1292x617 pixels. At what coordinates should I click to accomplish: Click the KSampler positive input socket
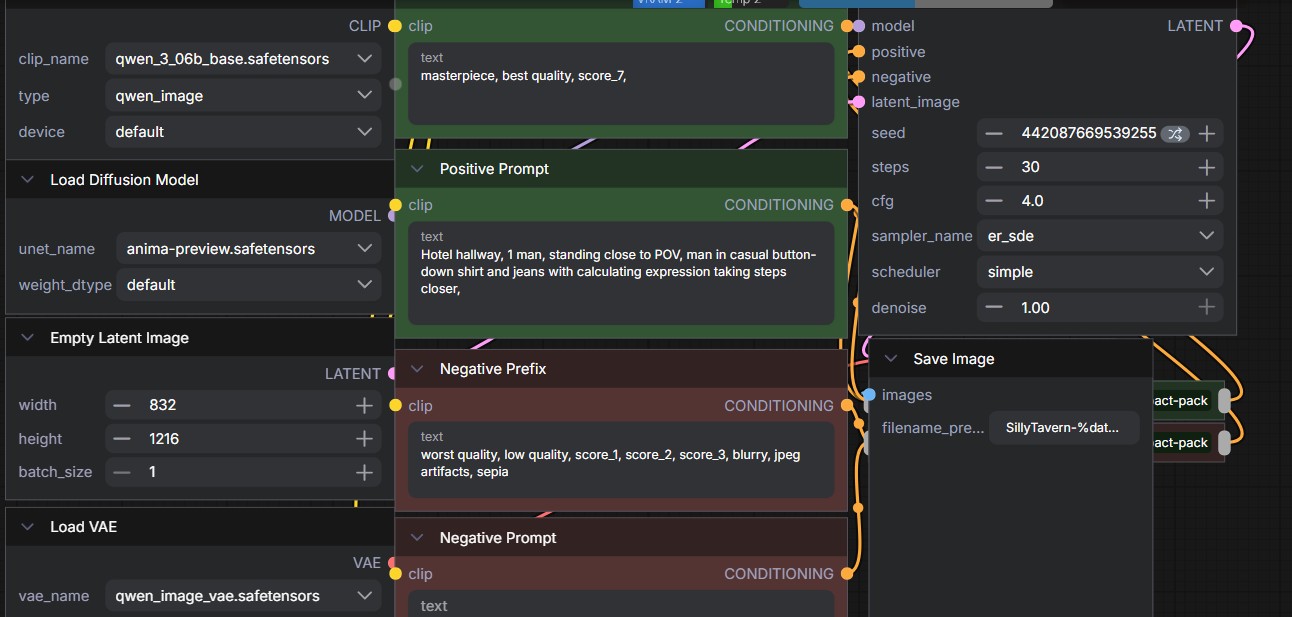coord(858,52)
